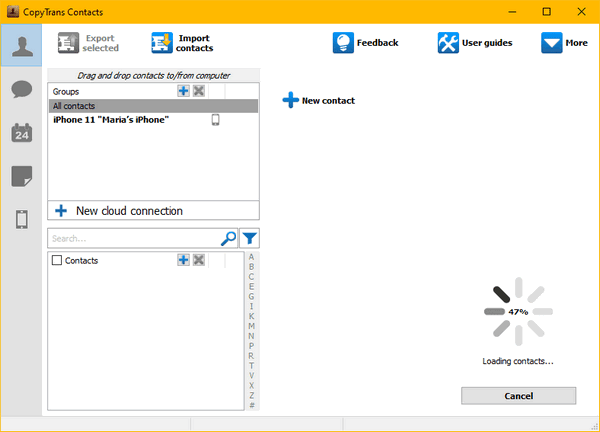600x432 pixels.
Task: Click the Groups column header
Action: click(x=66, y=92)
